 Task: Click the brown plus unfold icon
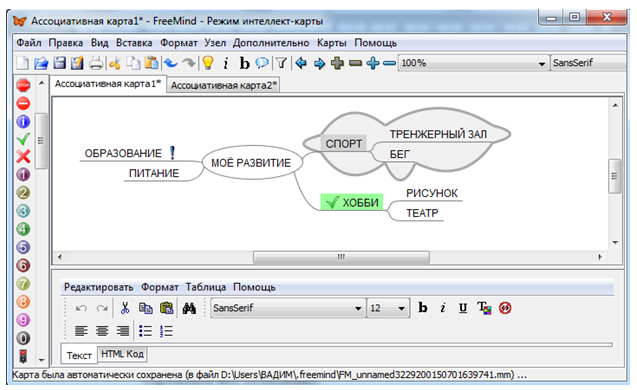coord(337,63)
